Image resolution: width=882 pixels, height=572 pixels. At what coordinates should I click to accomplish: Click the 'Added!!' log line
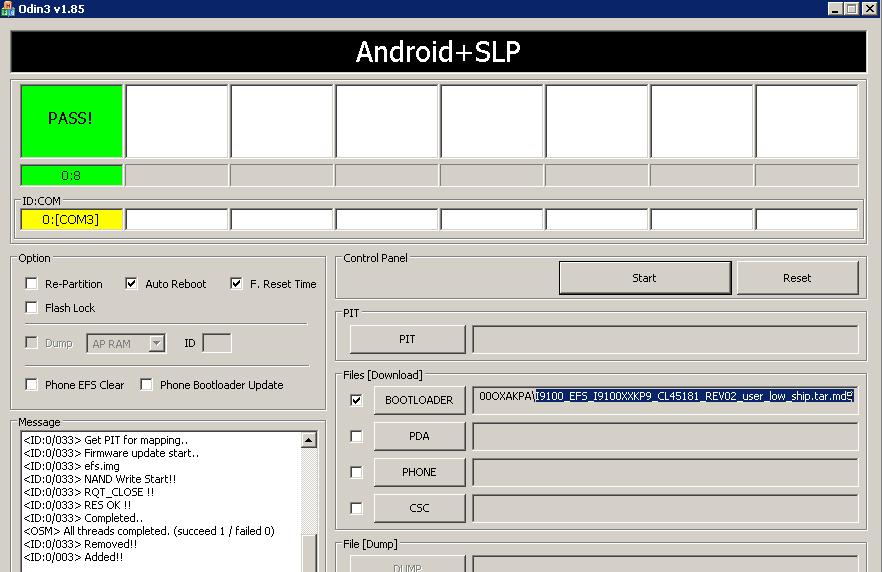tap(73, 557)
